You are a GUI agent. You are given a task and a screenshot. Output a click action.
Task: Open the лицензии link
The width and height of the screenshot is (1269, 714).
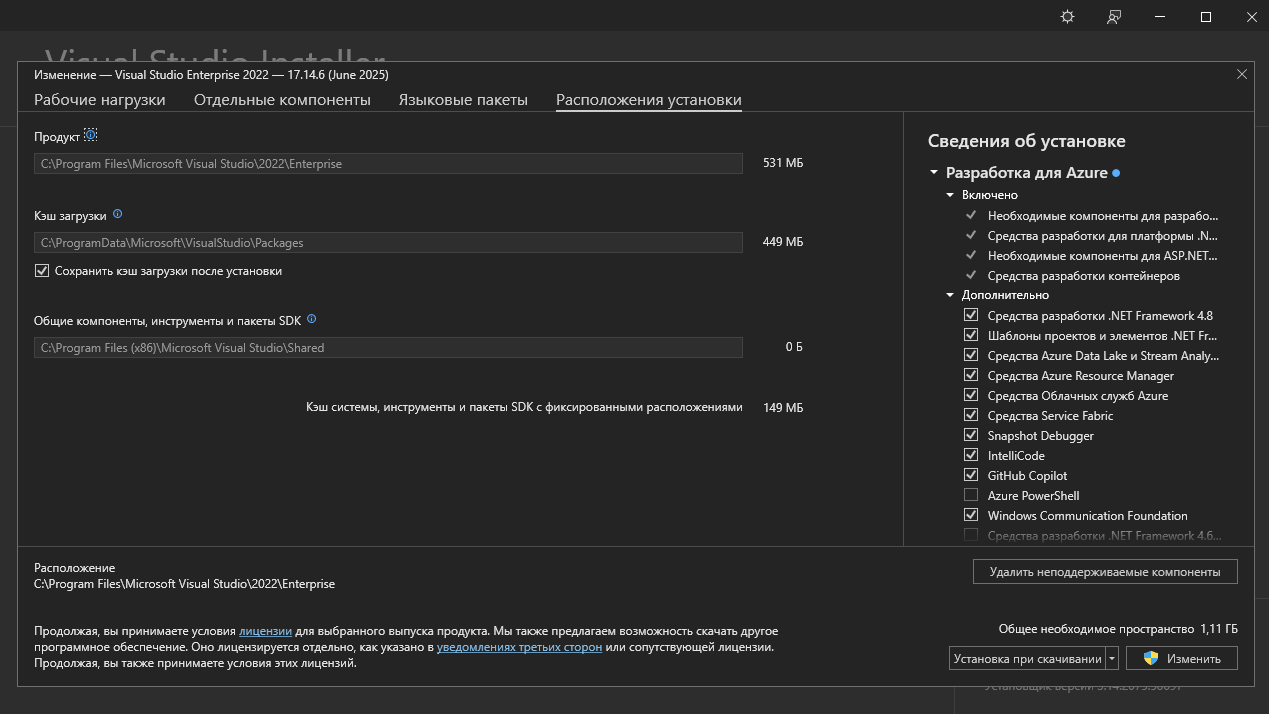pyautogui.click(x=265, y=631)
